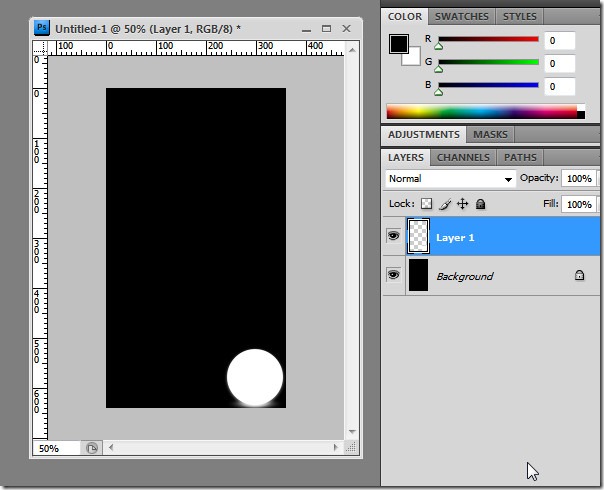
Task: Click the Background layer padlock icon
Action: point(579,275)
